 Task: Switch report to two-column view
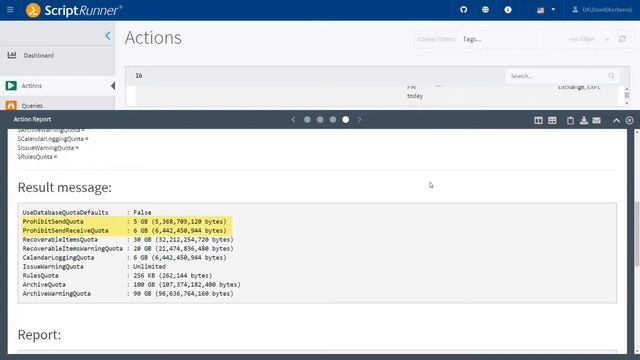click(x=538, y=120)
